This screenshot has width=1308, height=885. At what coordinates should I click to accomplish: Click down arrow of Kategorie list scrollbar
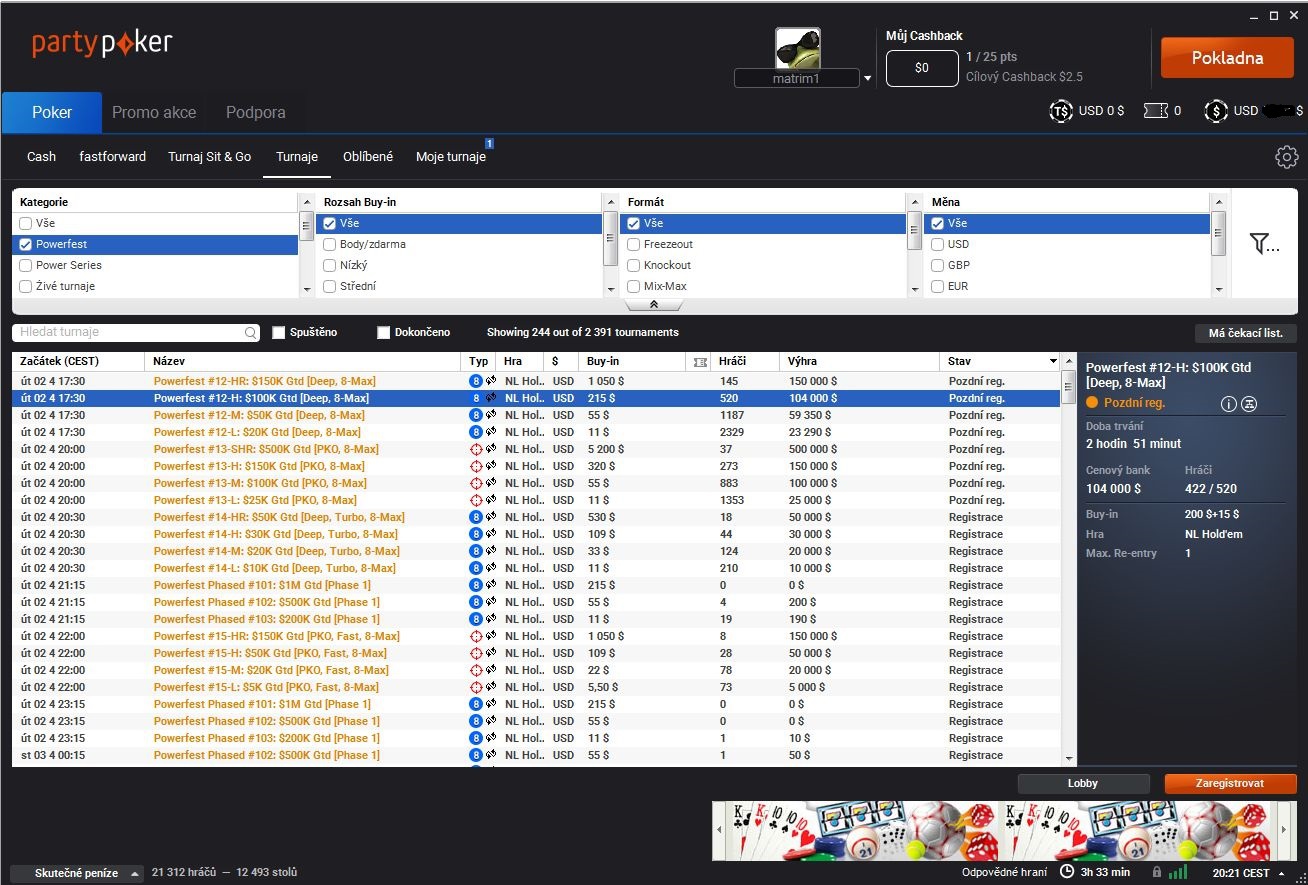tap(306, 289)
